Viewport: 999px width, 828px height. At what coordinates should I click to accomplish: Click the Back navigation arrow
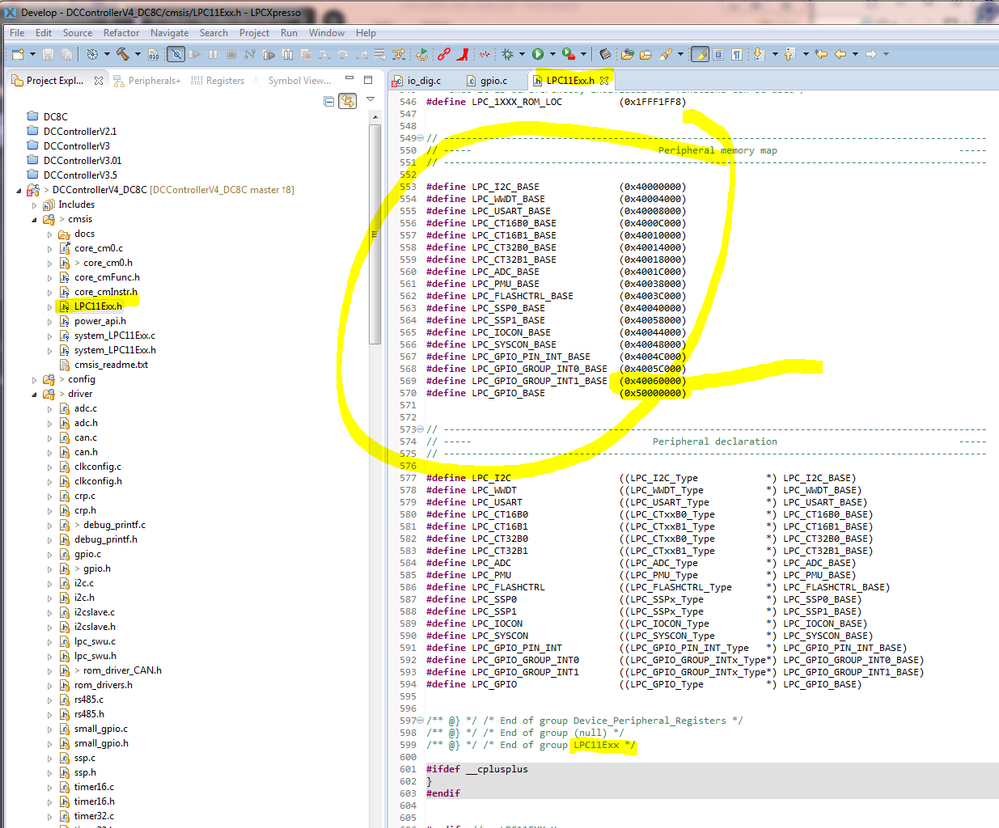840,54
